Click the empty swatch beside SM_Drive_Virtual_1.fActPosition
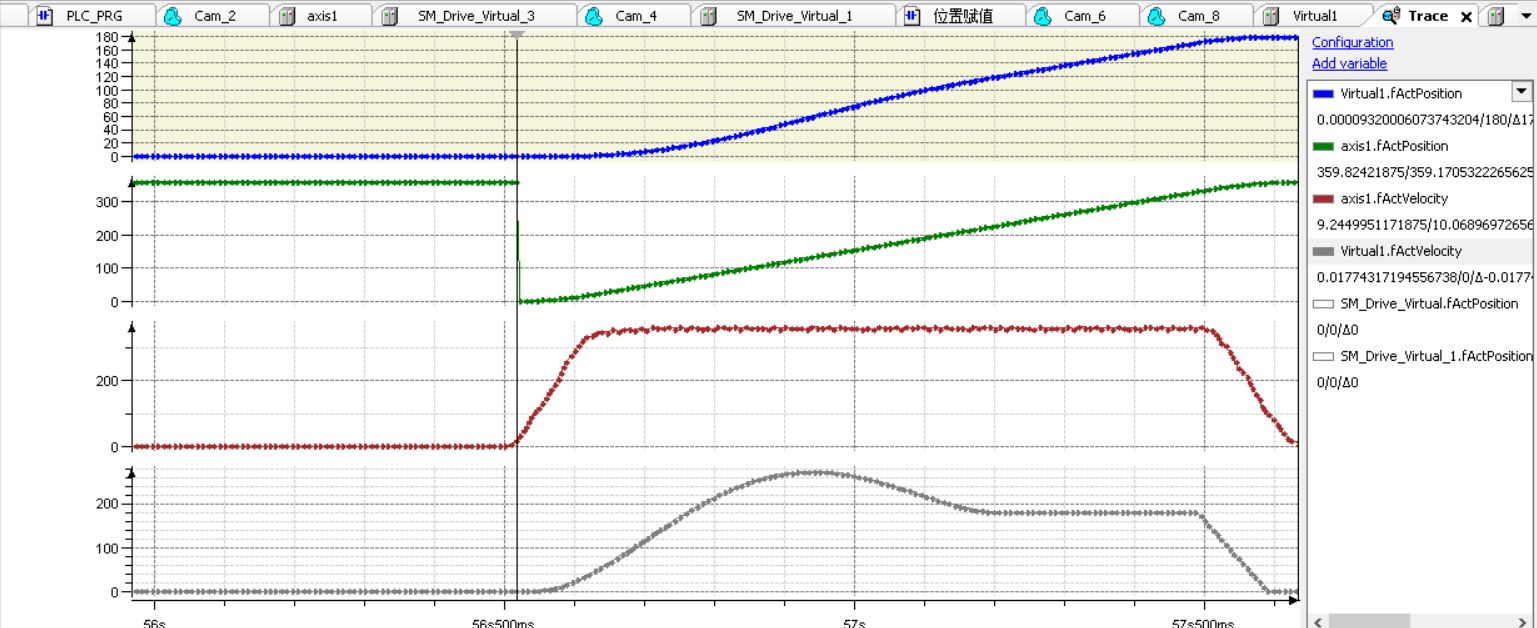The height and width of the screenshot is (628, 1537). click(x=1324, y=356)
